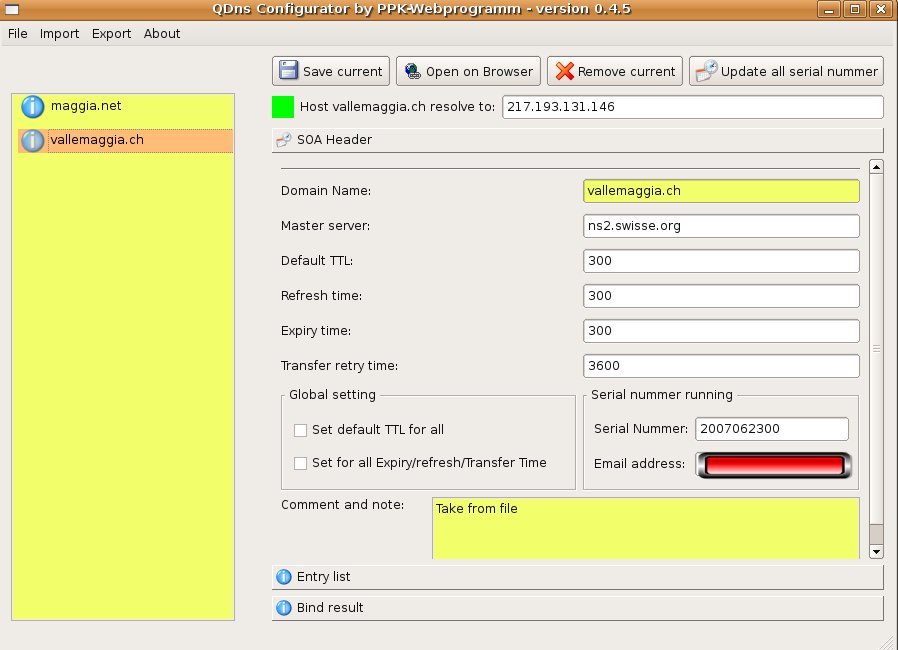This screenshot has height=650, width=898.
Task: Open the File menu
Action: point(18,34)
